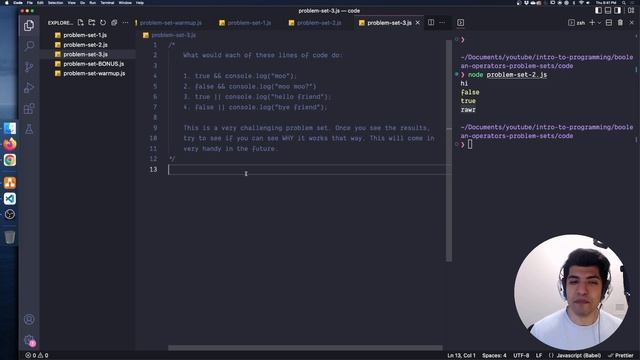Open the Help menu
This screenshot has width=640, height=360.
tap(140, 2)
